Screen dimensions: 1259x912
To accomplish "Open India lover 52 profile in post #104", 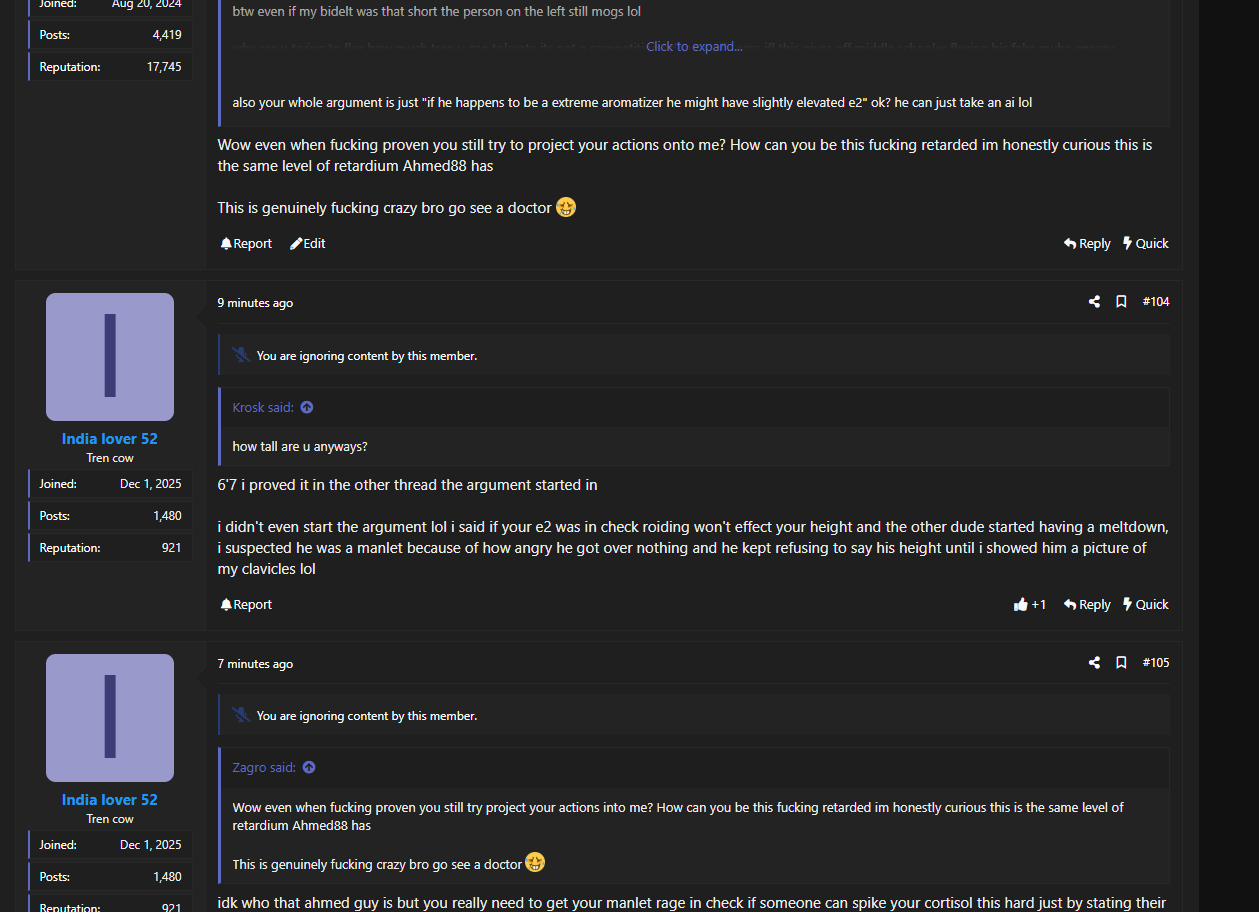I will pos(110,439).
